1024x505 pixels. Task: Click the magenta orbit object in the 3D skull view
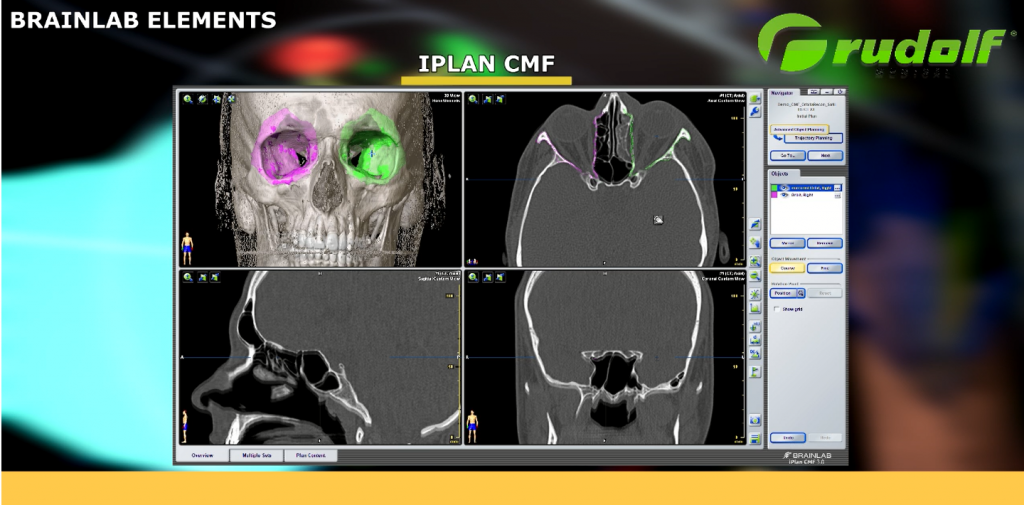click(x=285, y=146)
